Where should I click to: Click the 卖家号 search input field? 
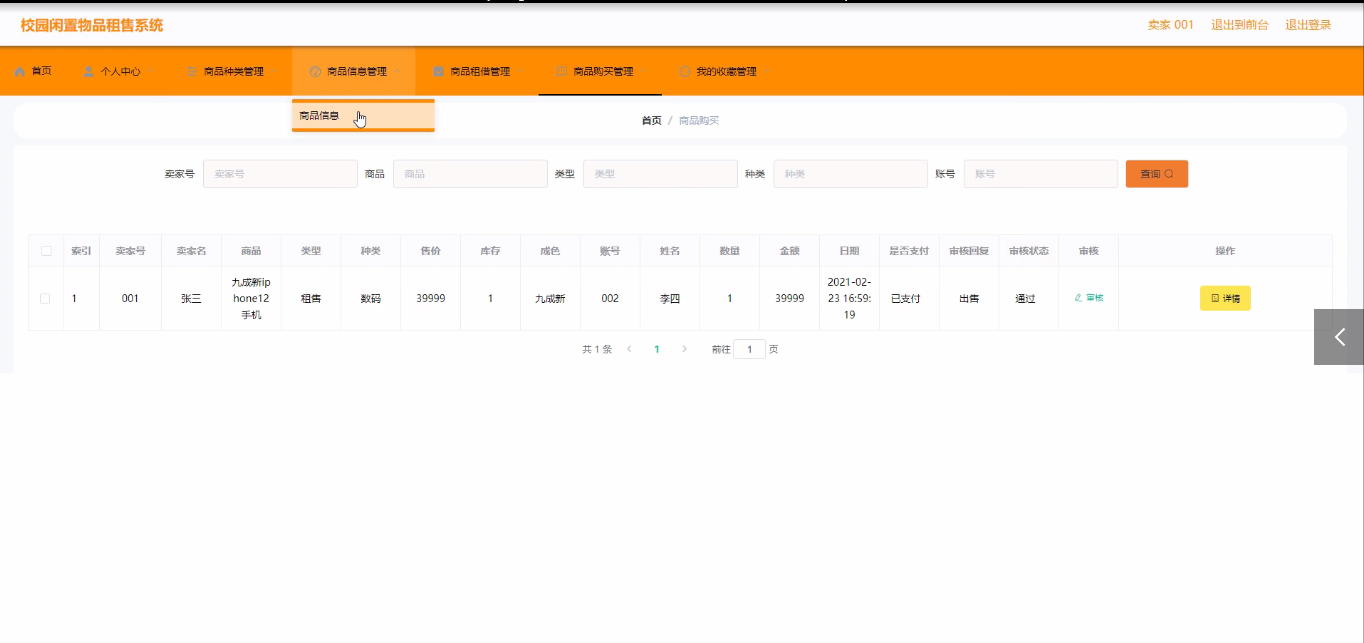(x=280, y=174)
